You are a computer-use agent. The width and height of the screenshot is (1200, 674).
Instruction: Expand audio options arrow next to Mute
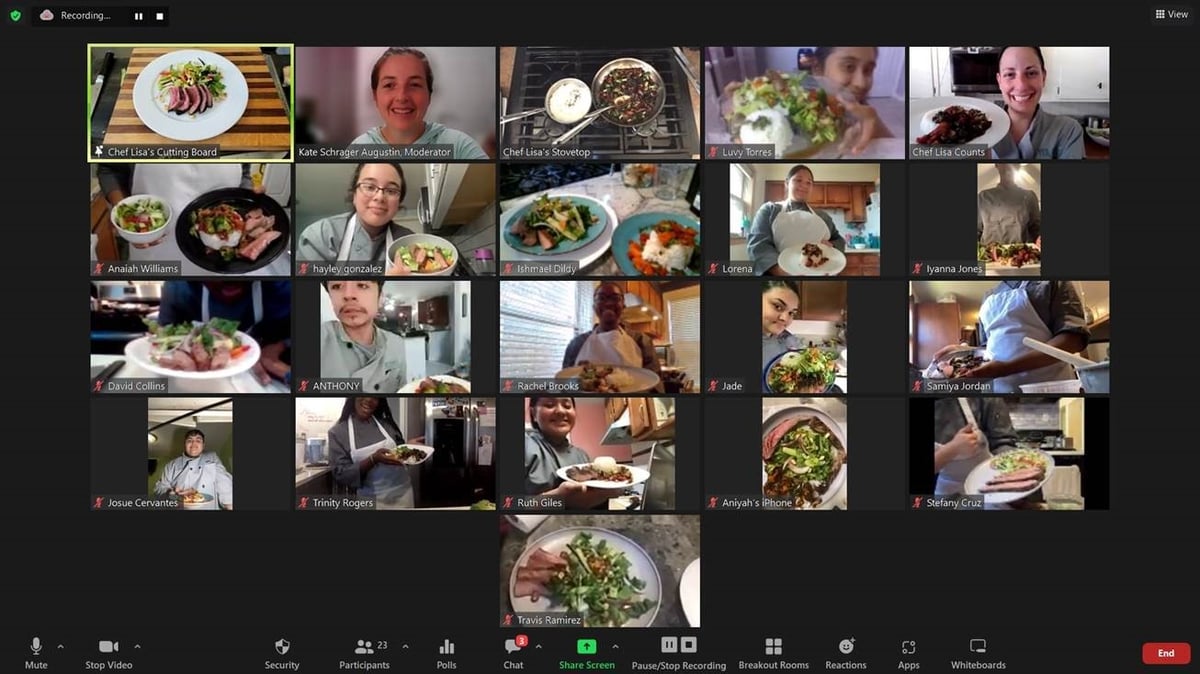coord(60,646)
